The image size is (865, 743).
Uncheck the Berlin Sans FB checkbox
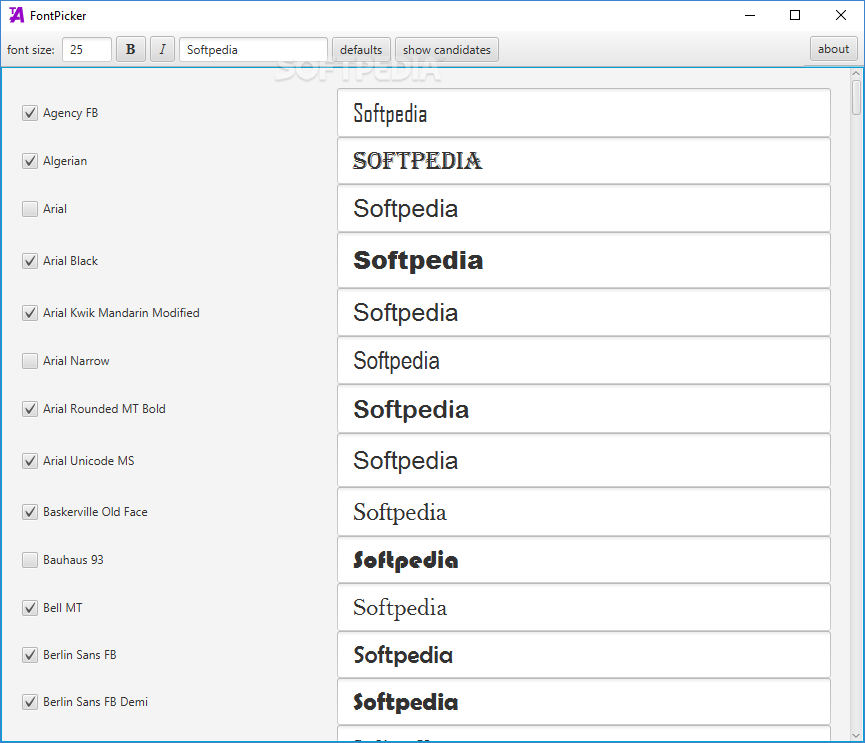coord(30,655)
